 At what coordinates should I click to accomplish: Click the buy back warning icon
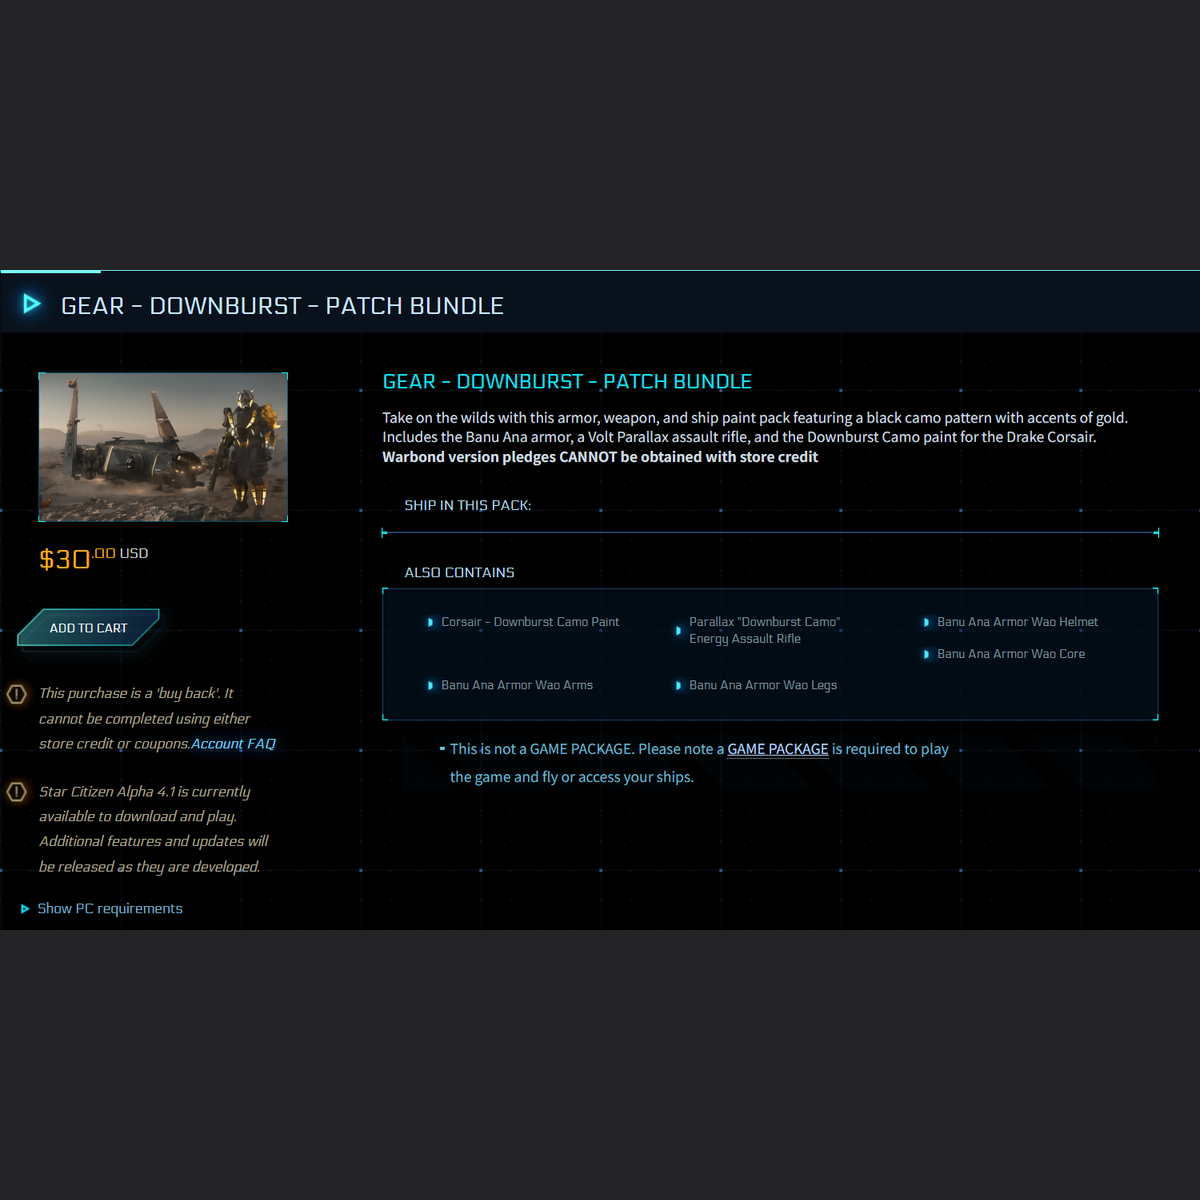click(x=17, y=694)
